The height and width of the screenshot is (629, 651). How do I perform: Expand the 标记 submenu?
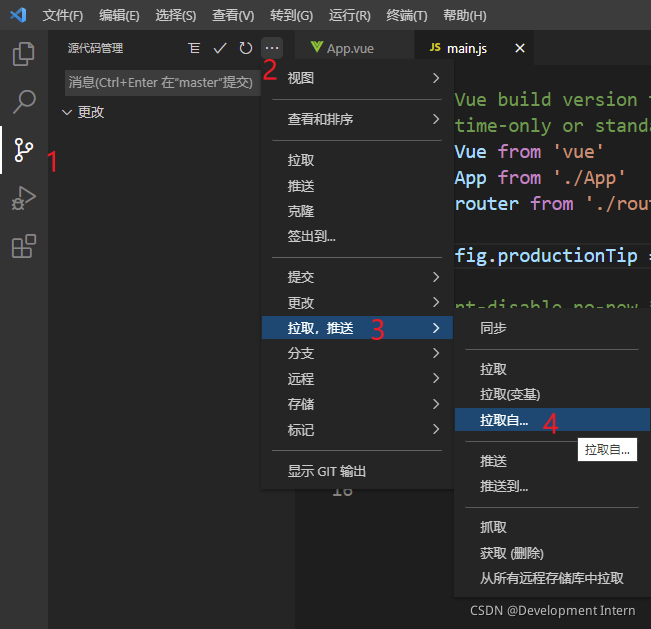[x=357, y=430]
